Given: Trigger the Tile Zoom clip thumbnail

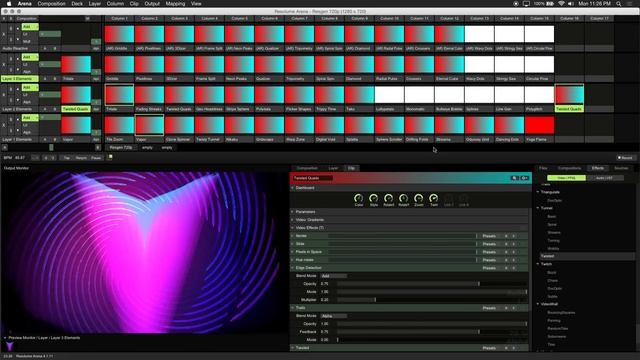Looking at the screenshot, I should pos(119,125).
